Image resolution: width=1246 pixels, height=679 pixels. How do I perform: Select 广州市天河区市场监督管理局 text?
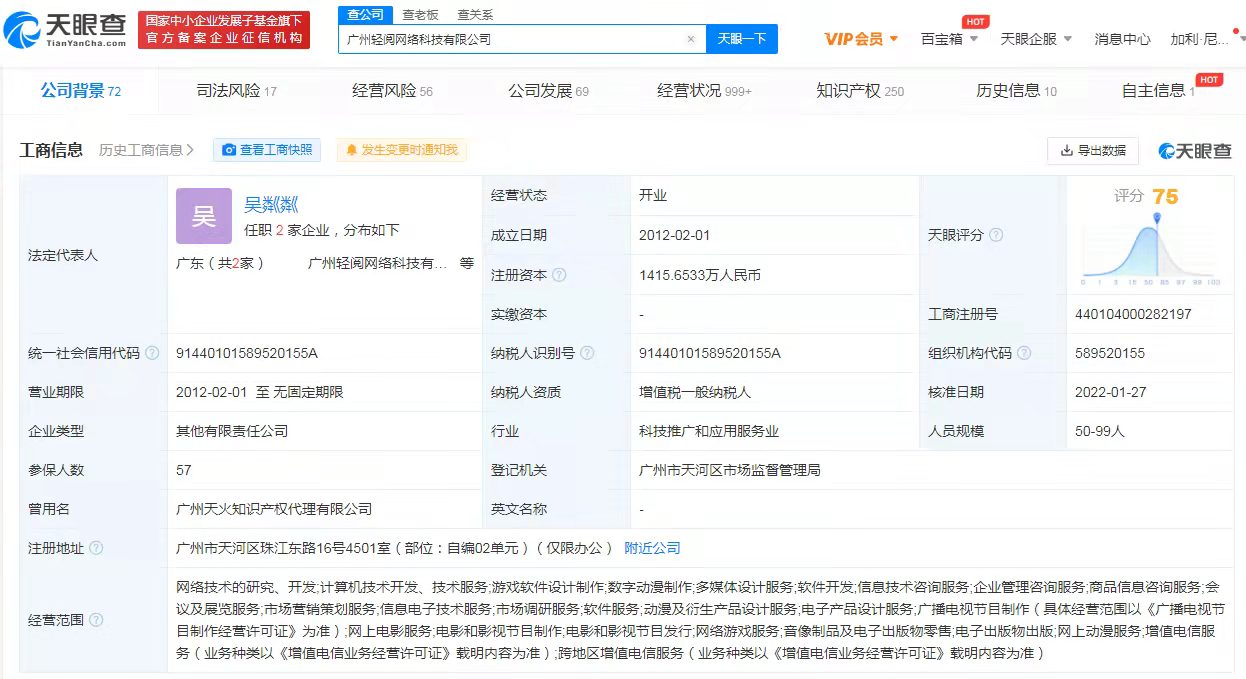[x=730, y=470]
